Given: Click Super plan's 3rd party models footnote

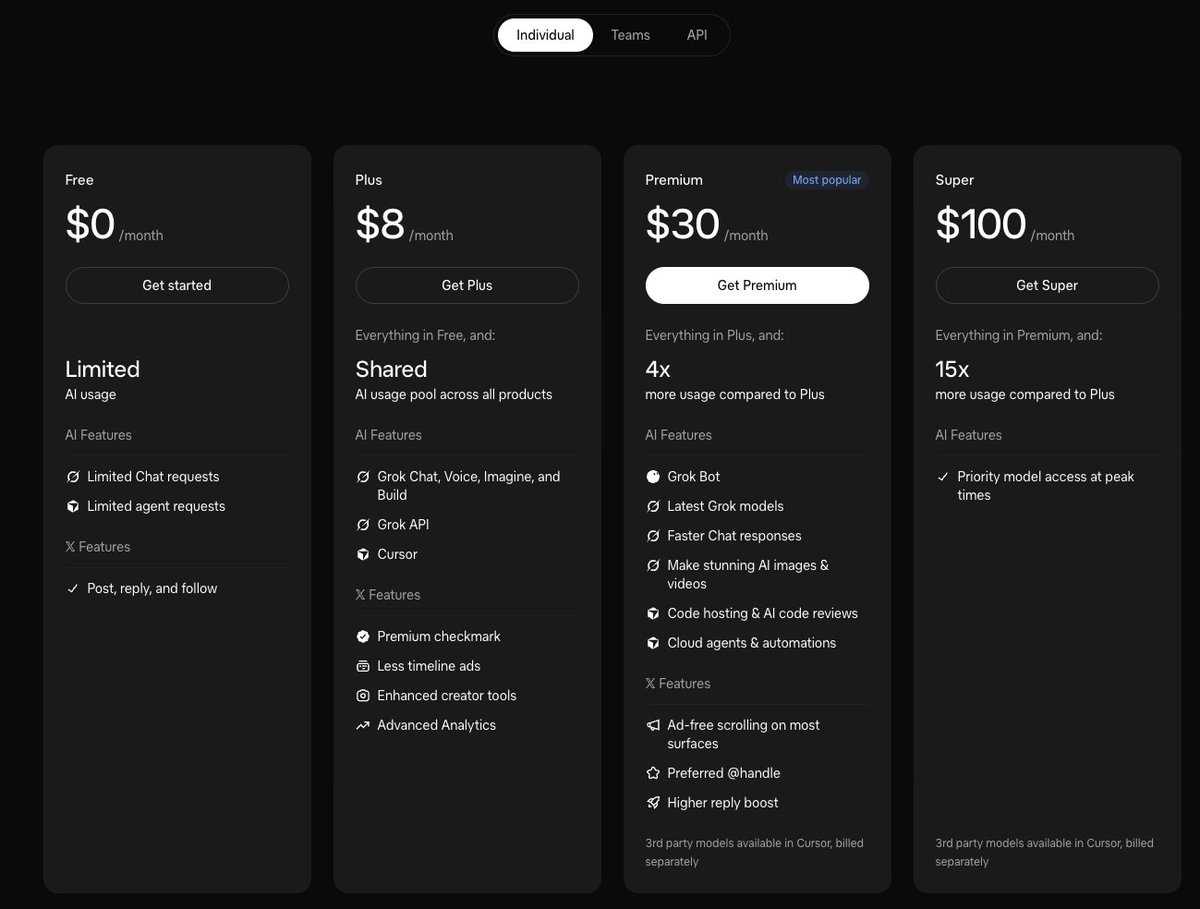Looking at the screenshot, I should point(1044,852).
